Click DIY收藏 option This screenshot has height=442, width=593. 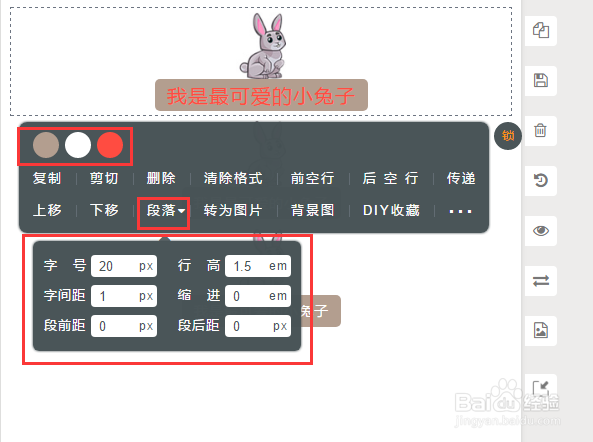coord(391,210)
